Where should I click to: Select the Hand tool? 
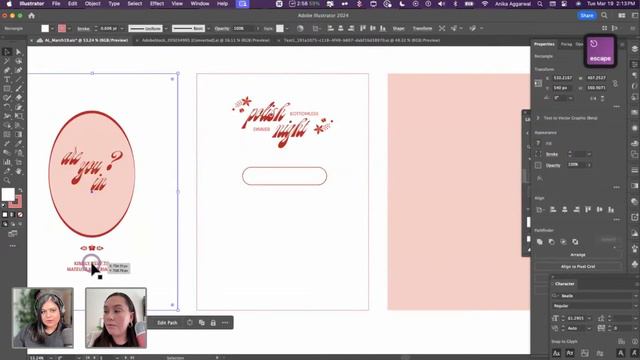(19, 171)
